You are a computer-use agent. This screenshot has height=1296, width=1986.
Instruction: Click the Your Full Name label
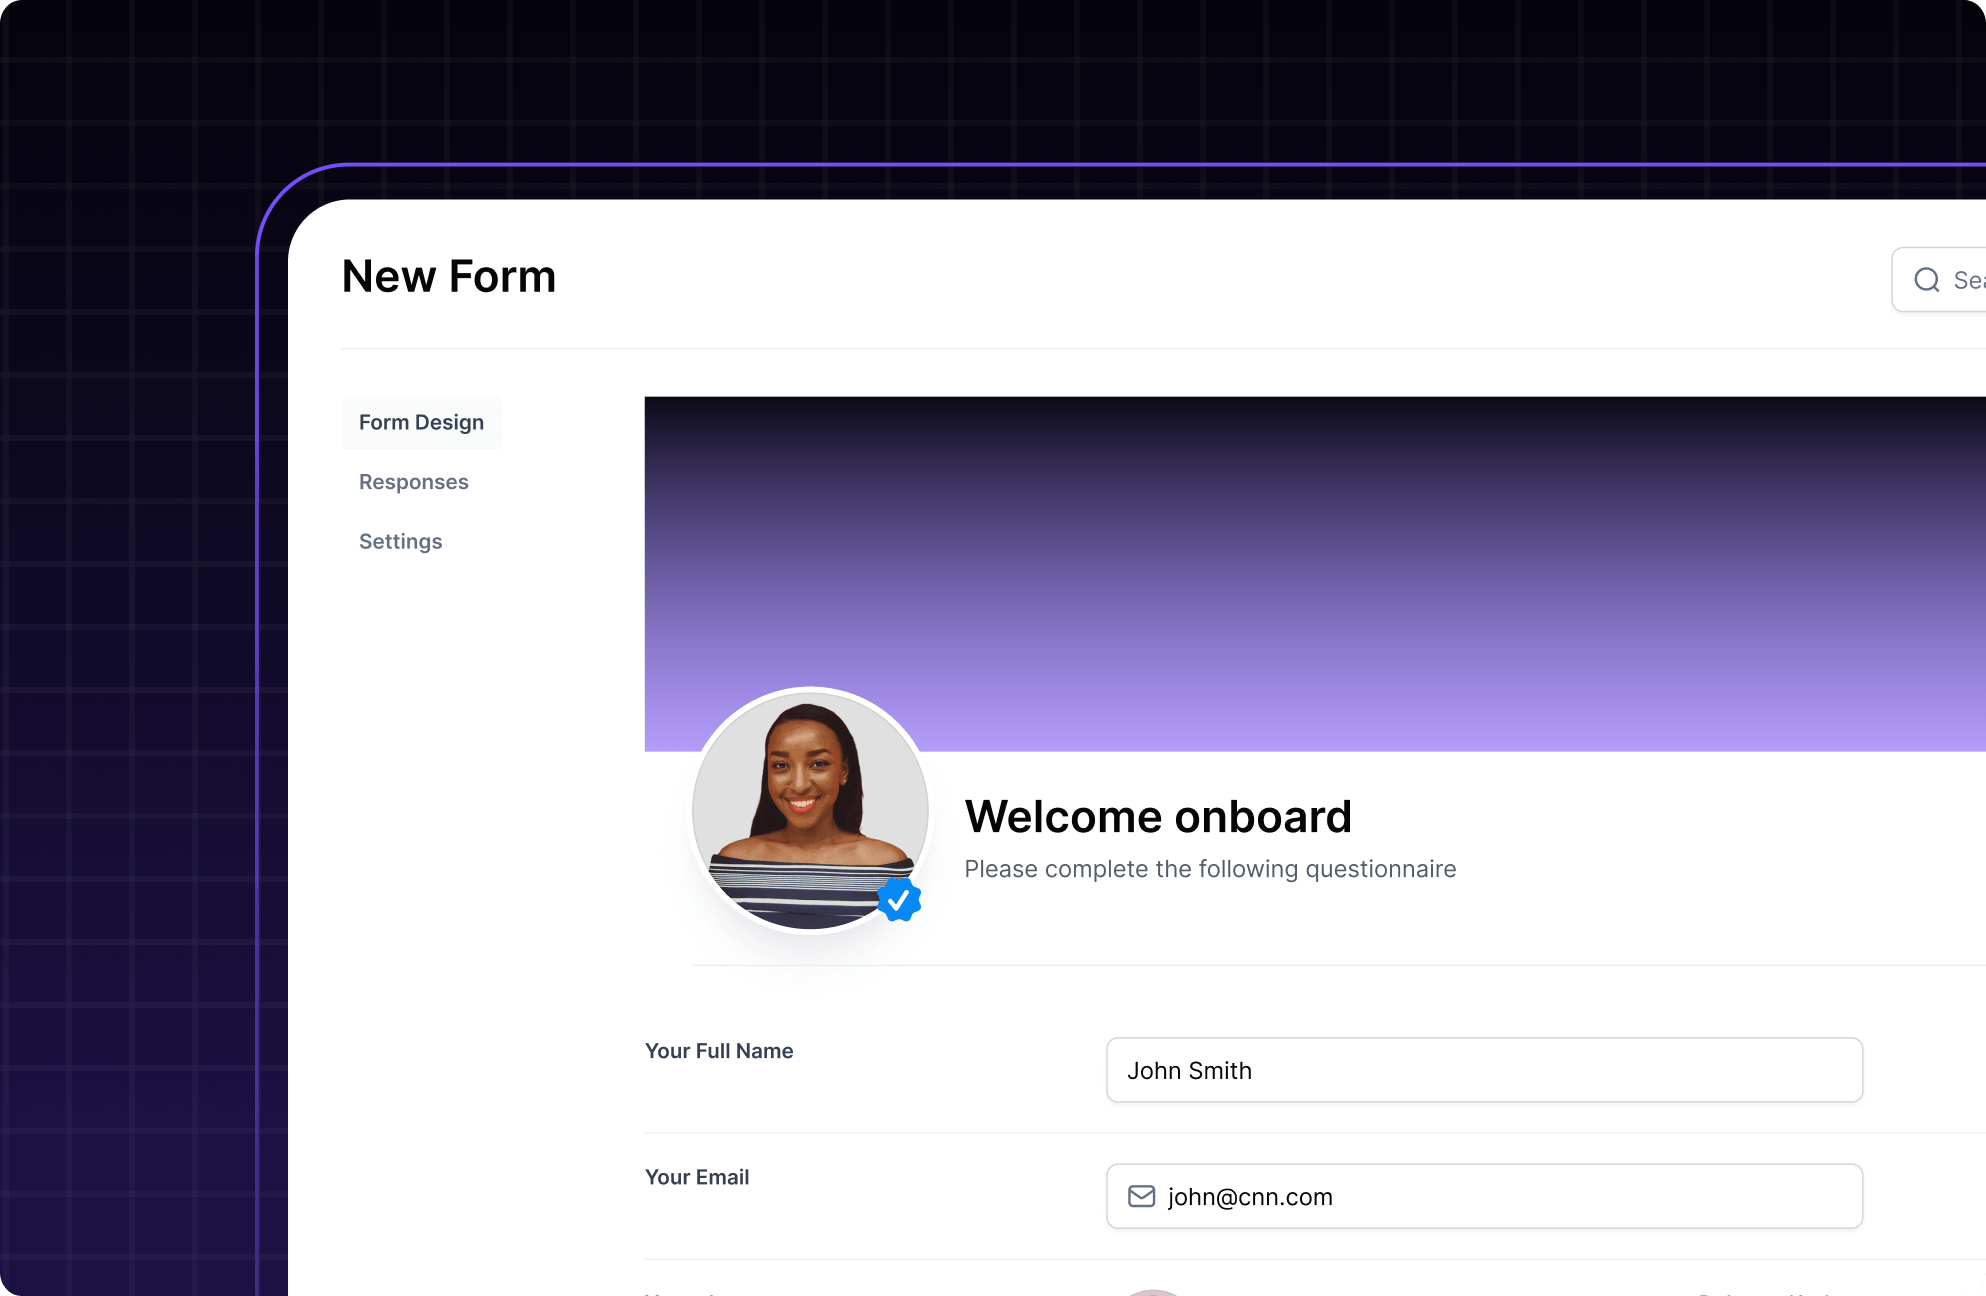click(x=718, y=1051)
